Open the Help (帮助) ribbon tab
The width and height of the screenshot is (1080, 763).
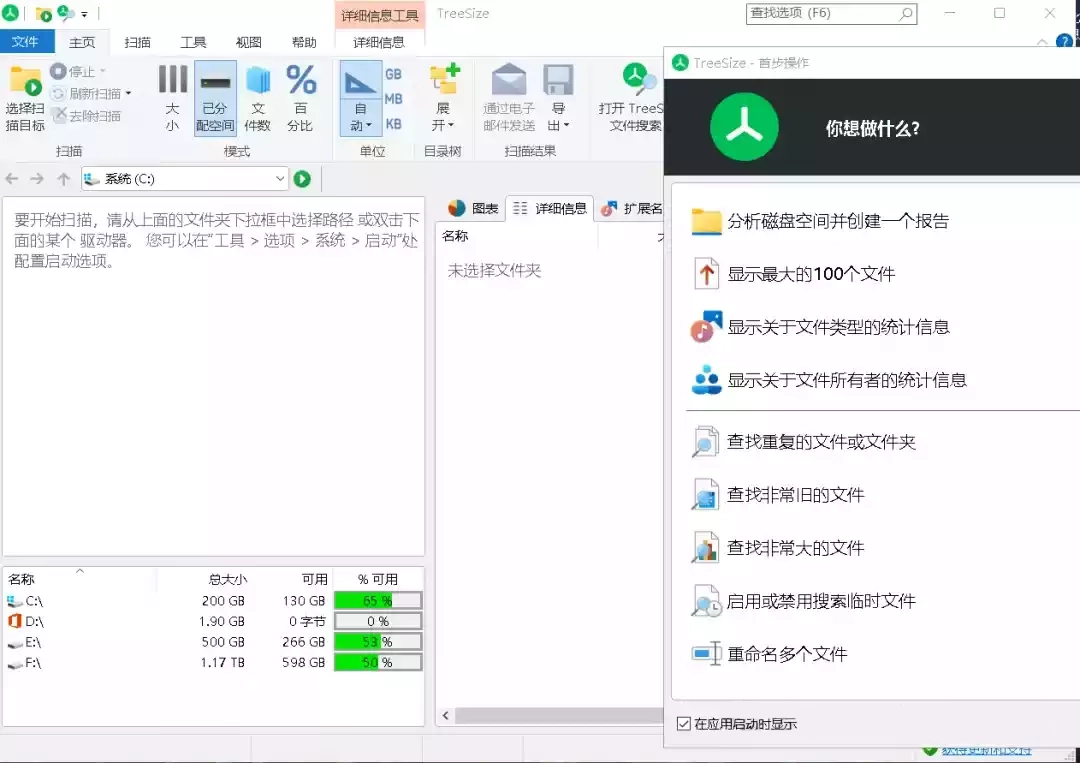pos(304,42)
